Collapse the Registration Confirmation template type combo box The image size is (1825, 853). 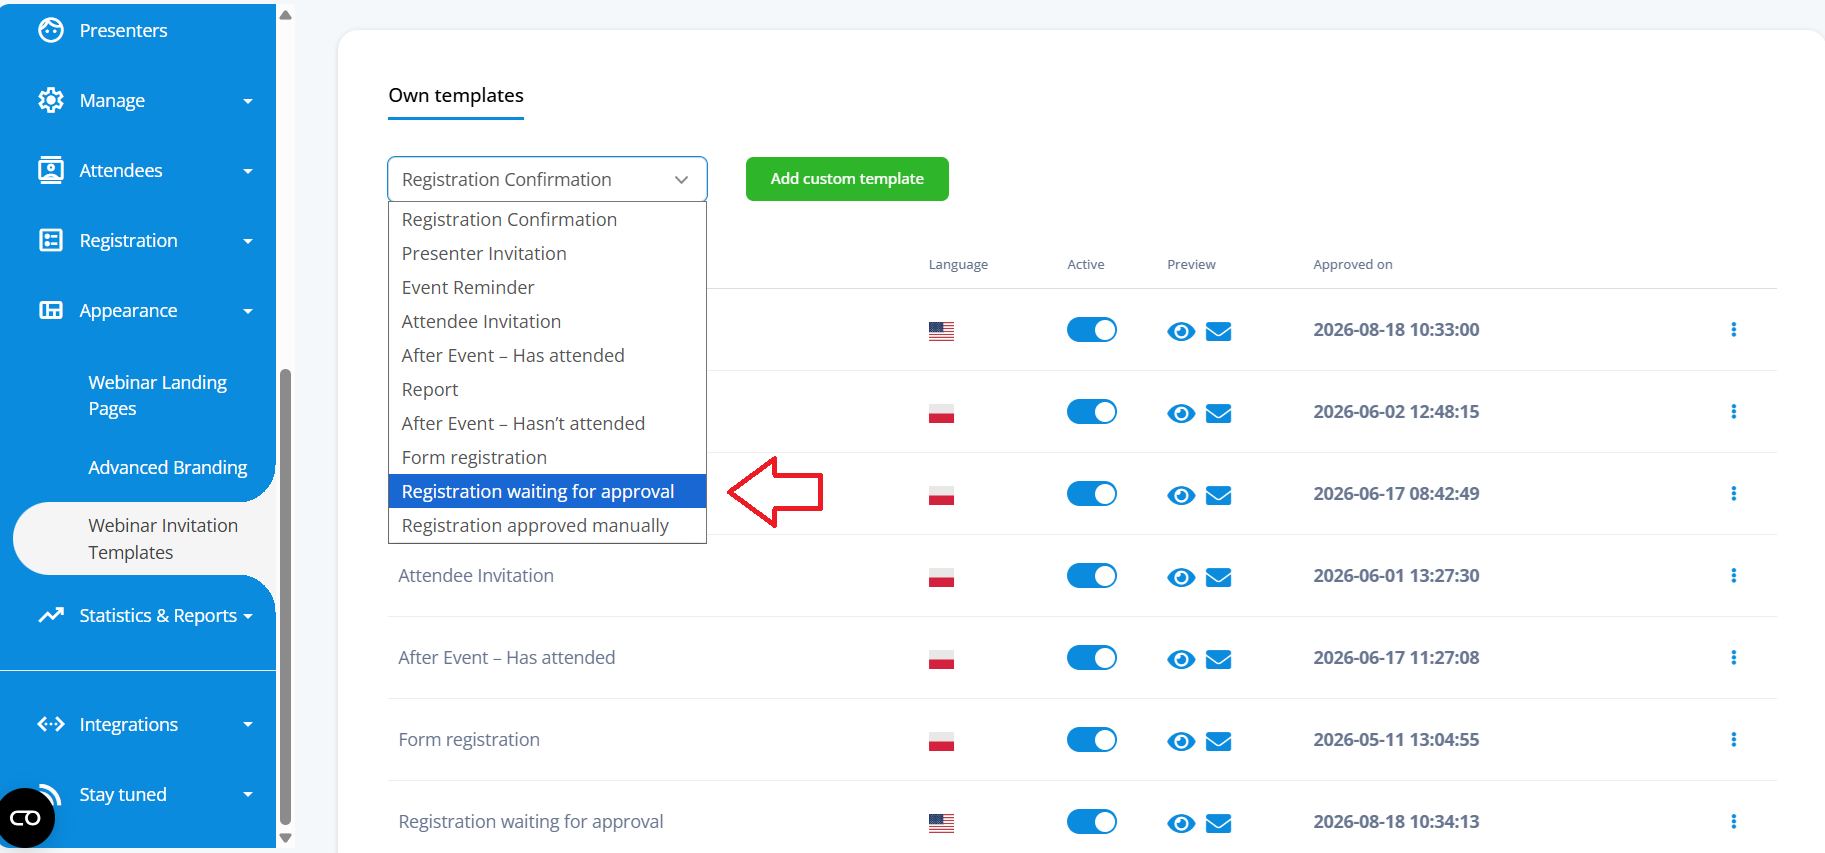[547, 179]
